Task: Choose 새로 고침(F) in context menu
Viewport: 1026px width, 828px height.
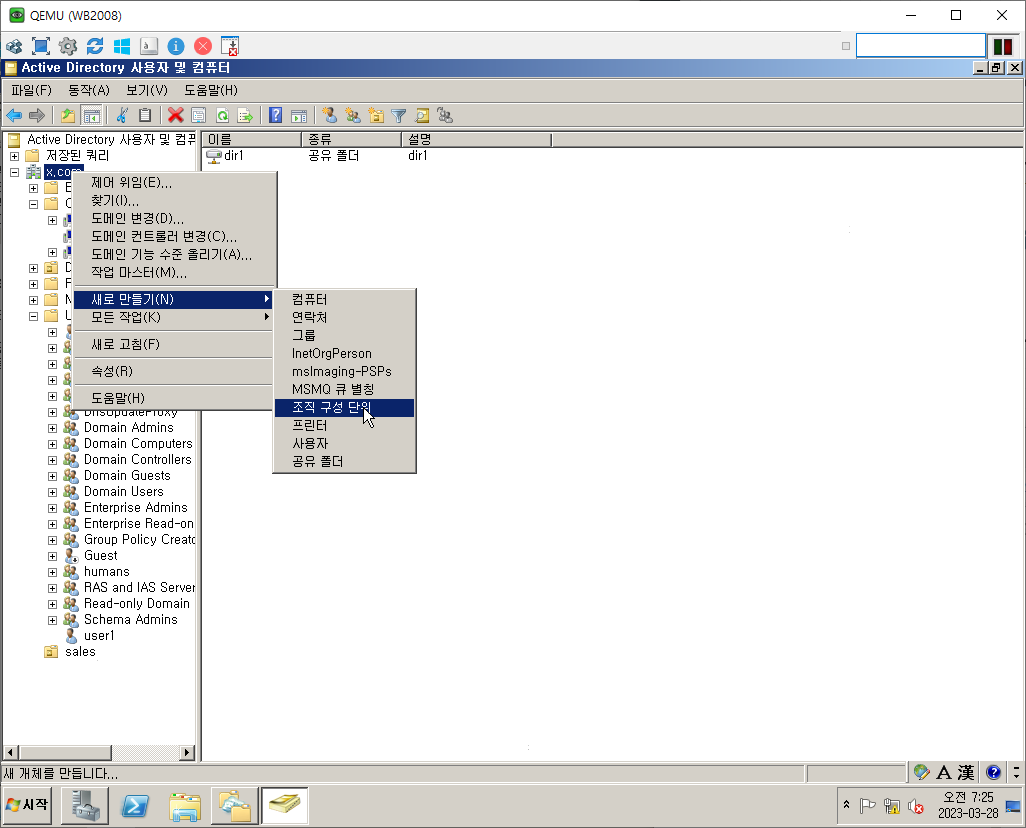Action: pos(173,344)
